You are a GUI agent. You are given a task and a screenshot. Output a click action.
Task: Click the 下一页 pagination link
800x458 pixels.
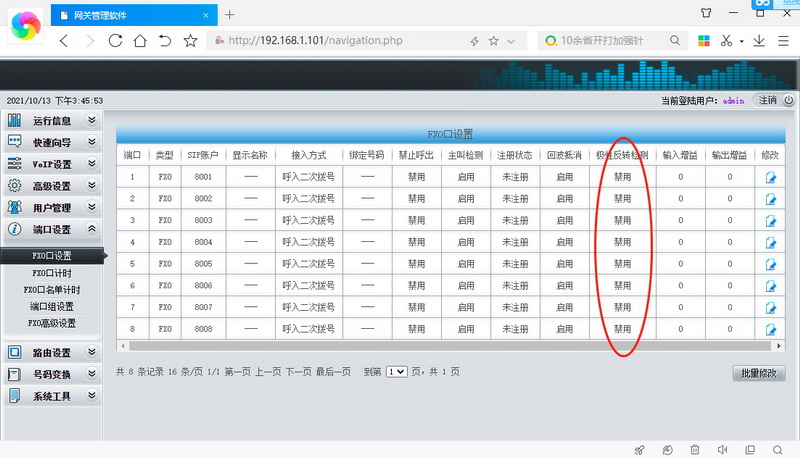coord(300,371)
